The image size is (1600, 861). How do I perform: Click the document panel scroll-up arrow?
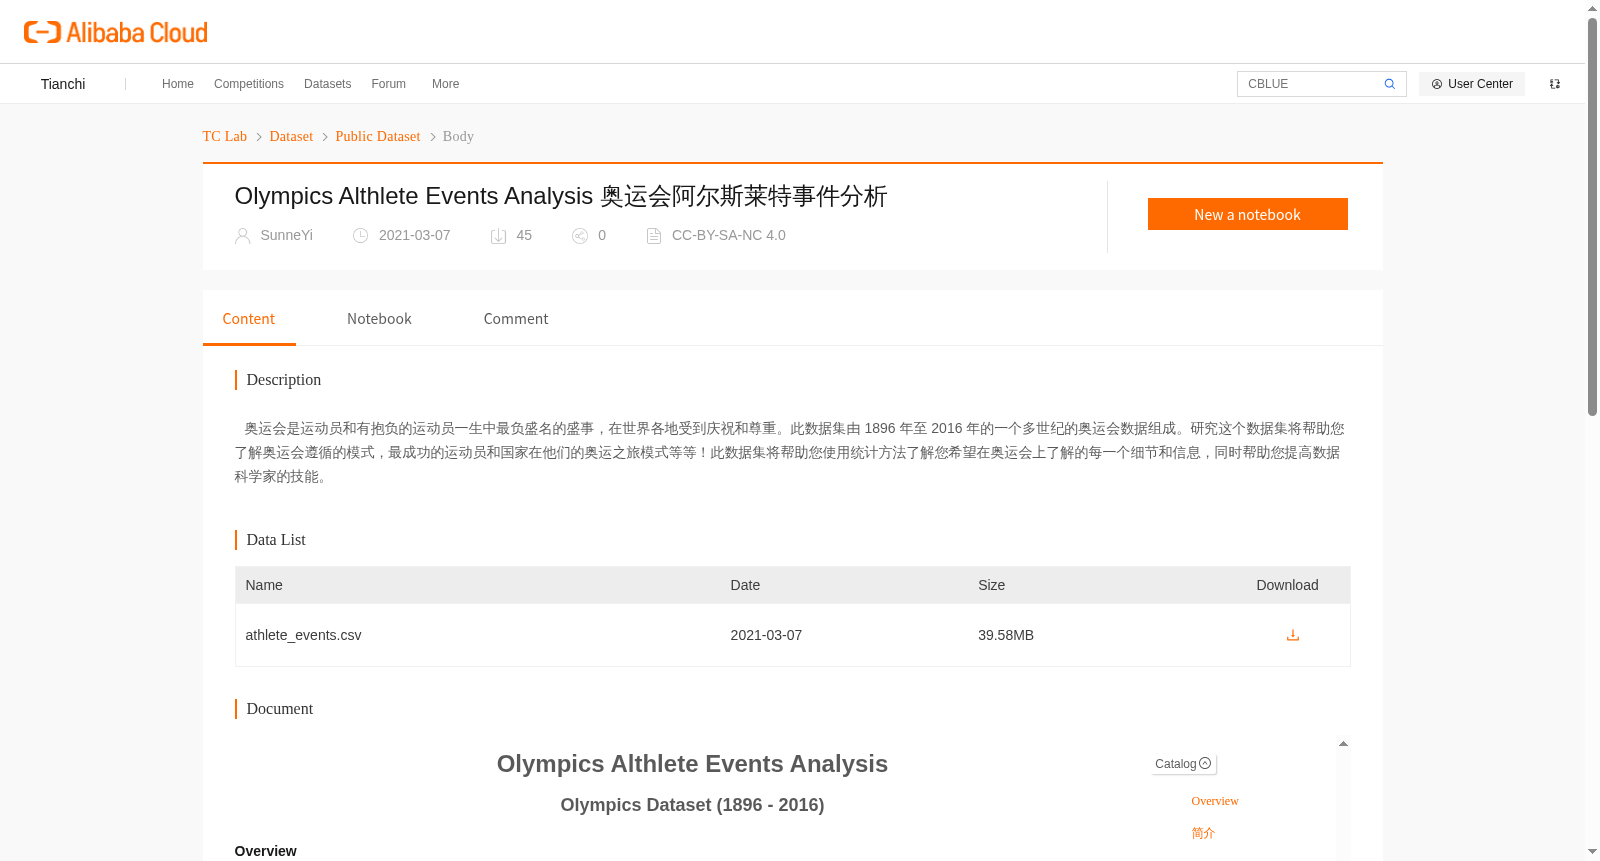pyautogui.click(x=1343, y=743)
